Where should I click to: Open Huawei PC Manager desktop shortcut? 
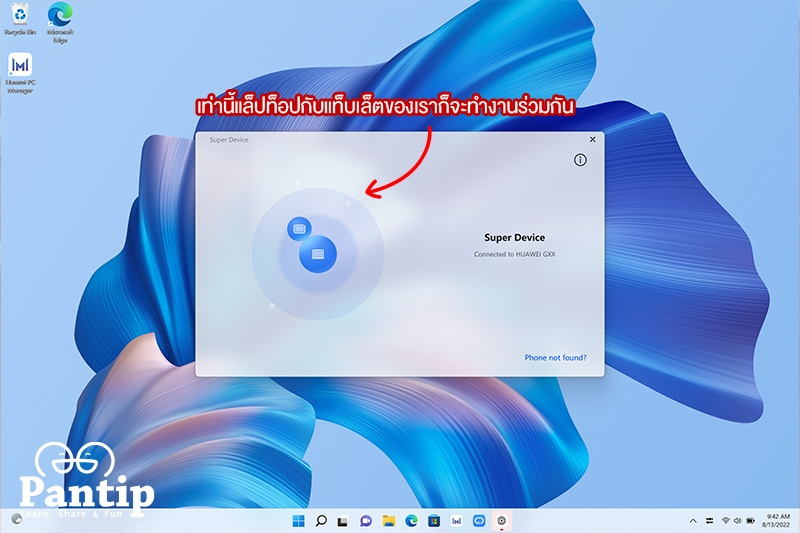20,73
